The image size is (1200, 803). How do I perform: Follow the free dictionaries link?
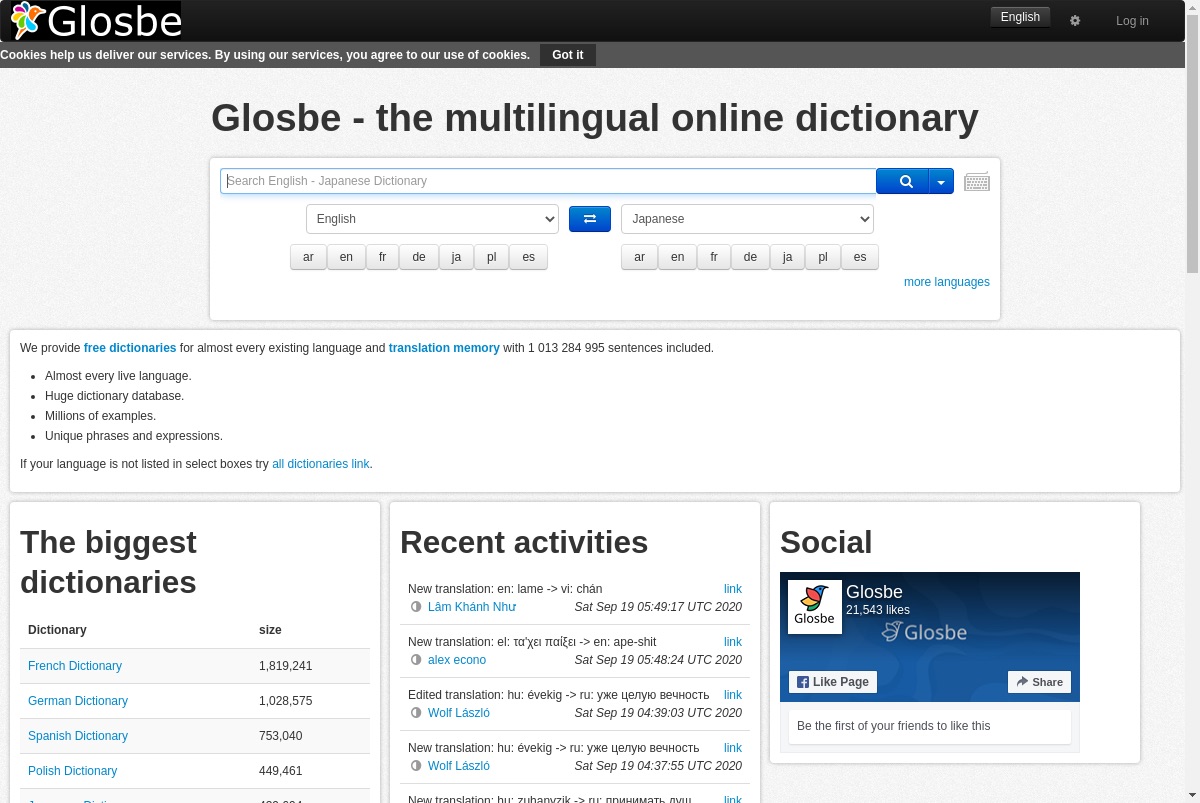tap(130, 348)
